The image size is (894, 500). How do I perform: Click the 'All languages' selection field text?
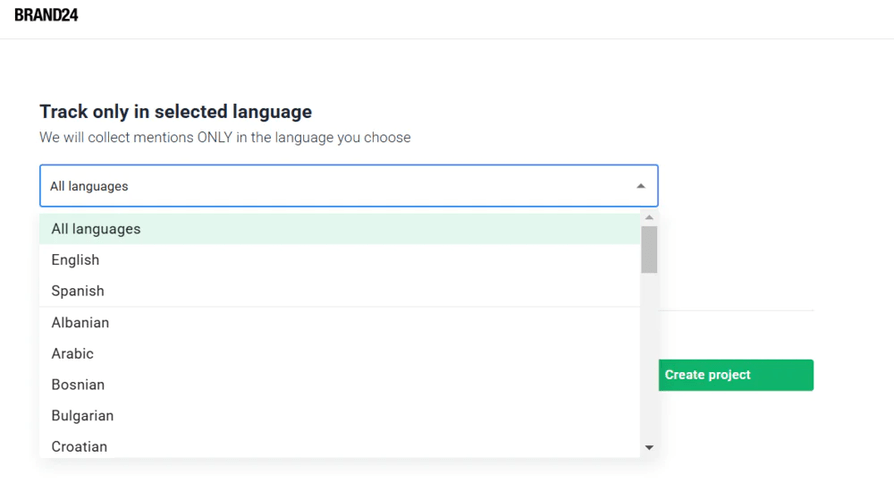[x=89, y=186]
